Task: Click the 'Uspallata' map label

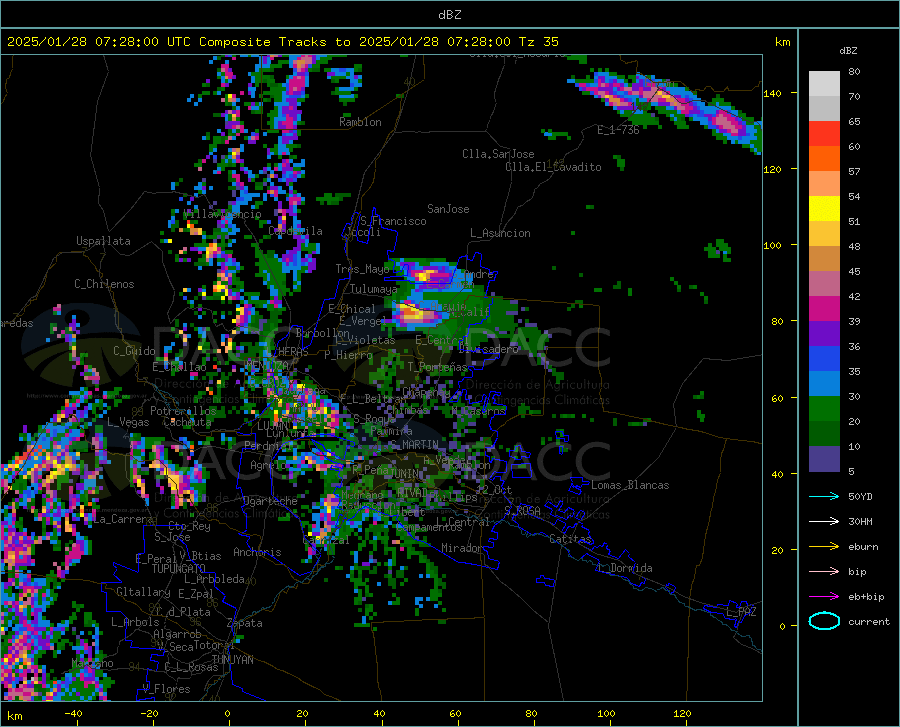Action: click(x=103, y=241)
